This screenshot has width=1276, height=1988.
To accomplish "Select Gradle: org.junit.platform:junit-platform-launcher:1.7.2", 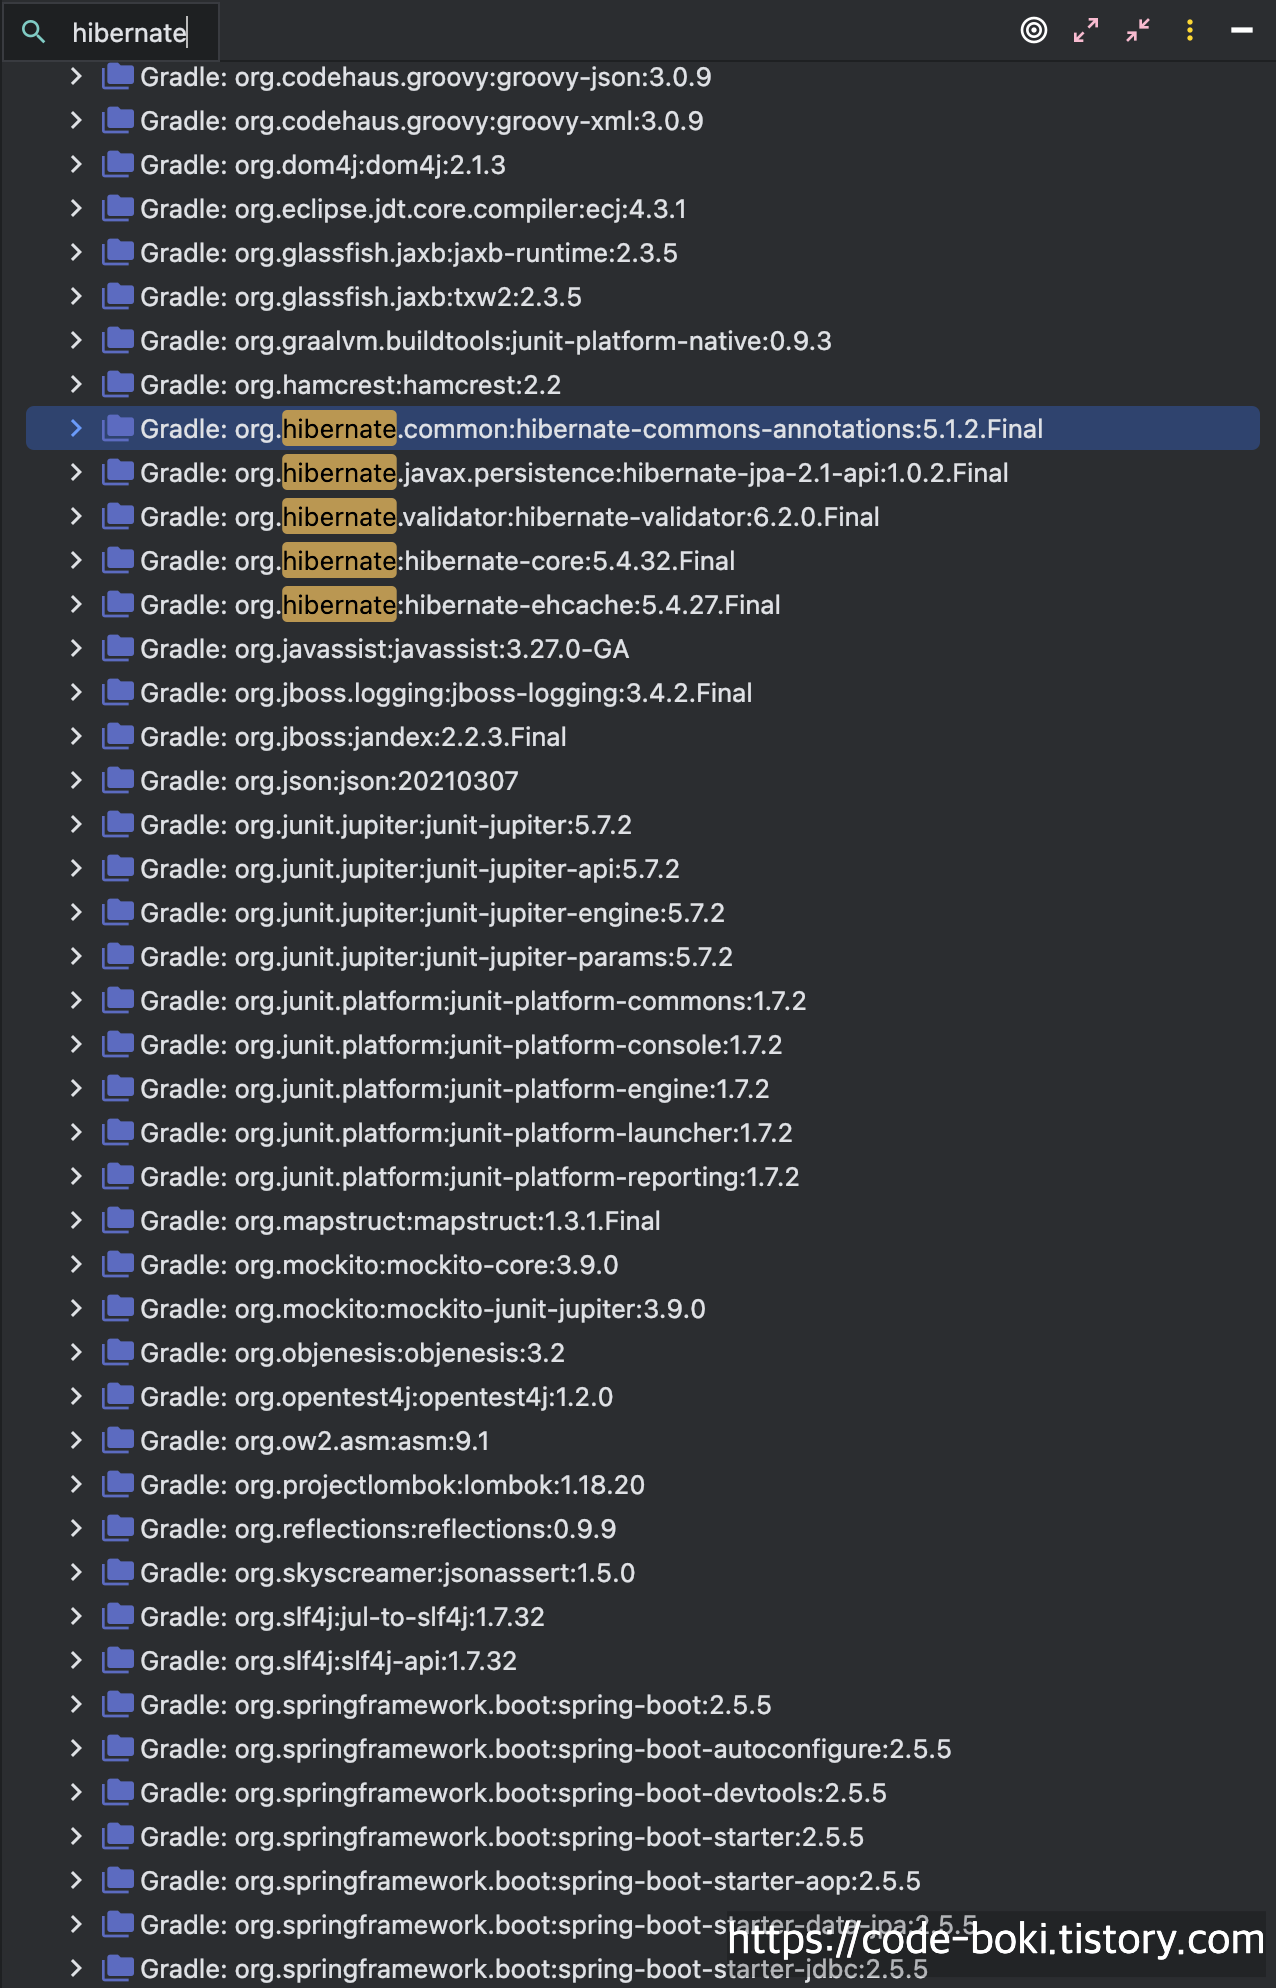I will click(466, 1132).
